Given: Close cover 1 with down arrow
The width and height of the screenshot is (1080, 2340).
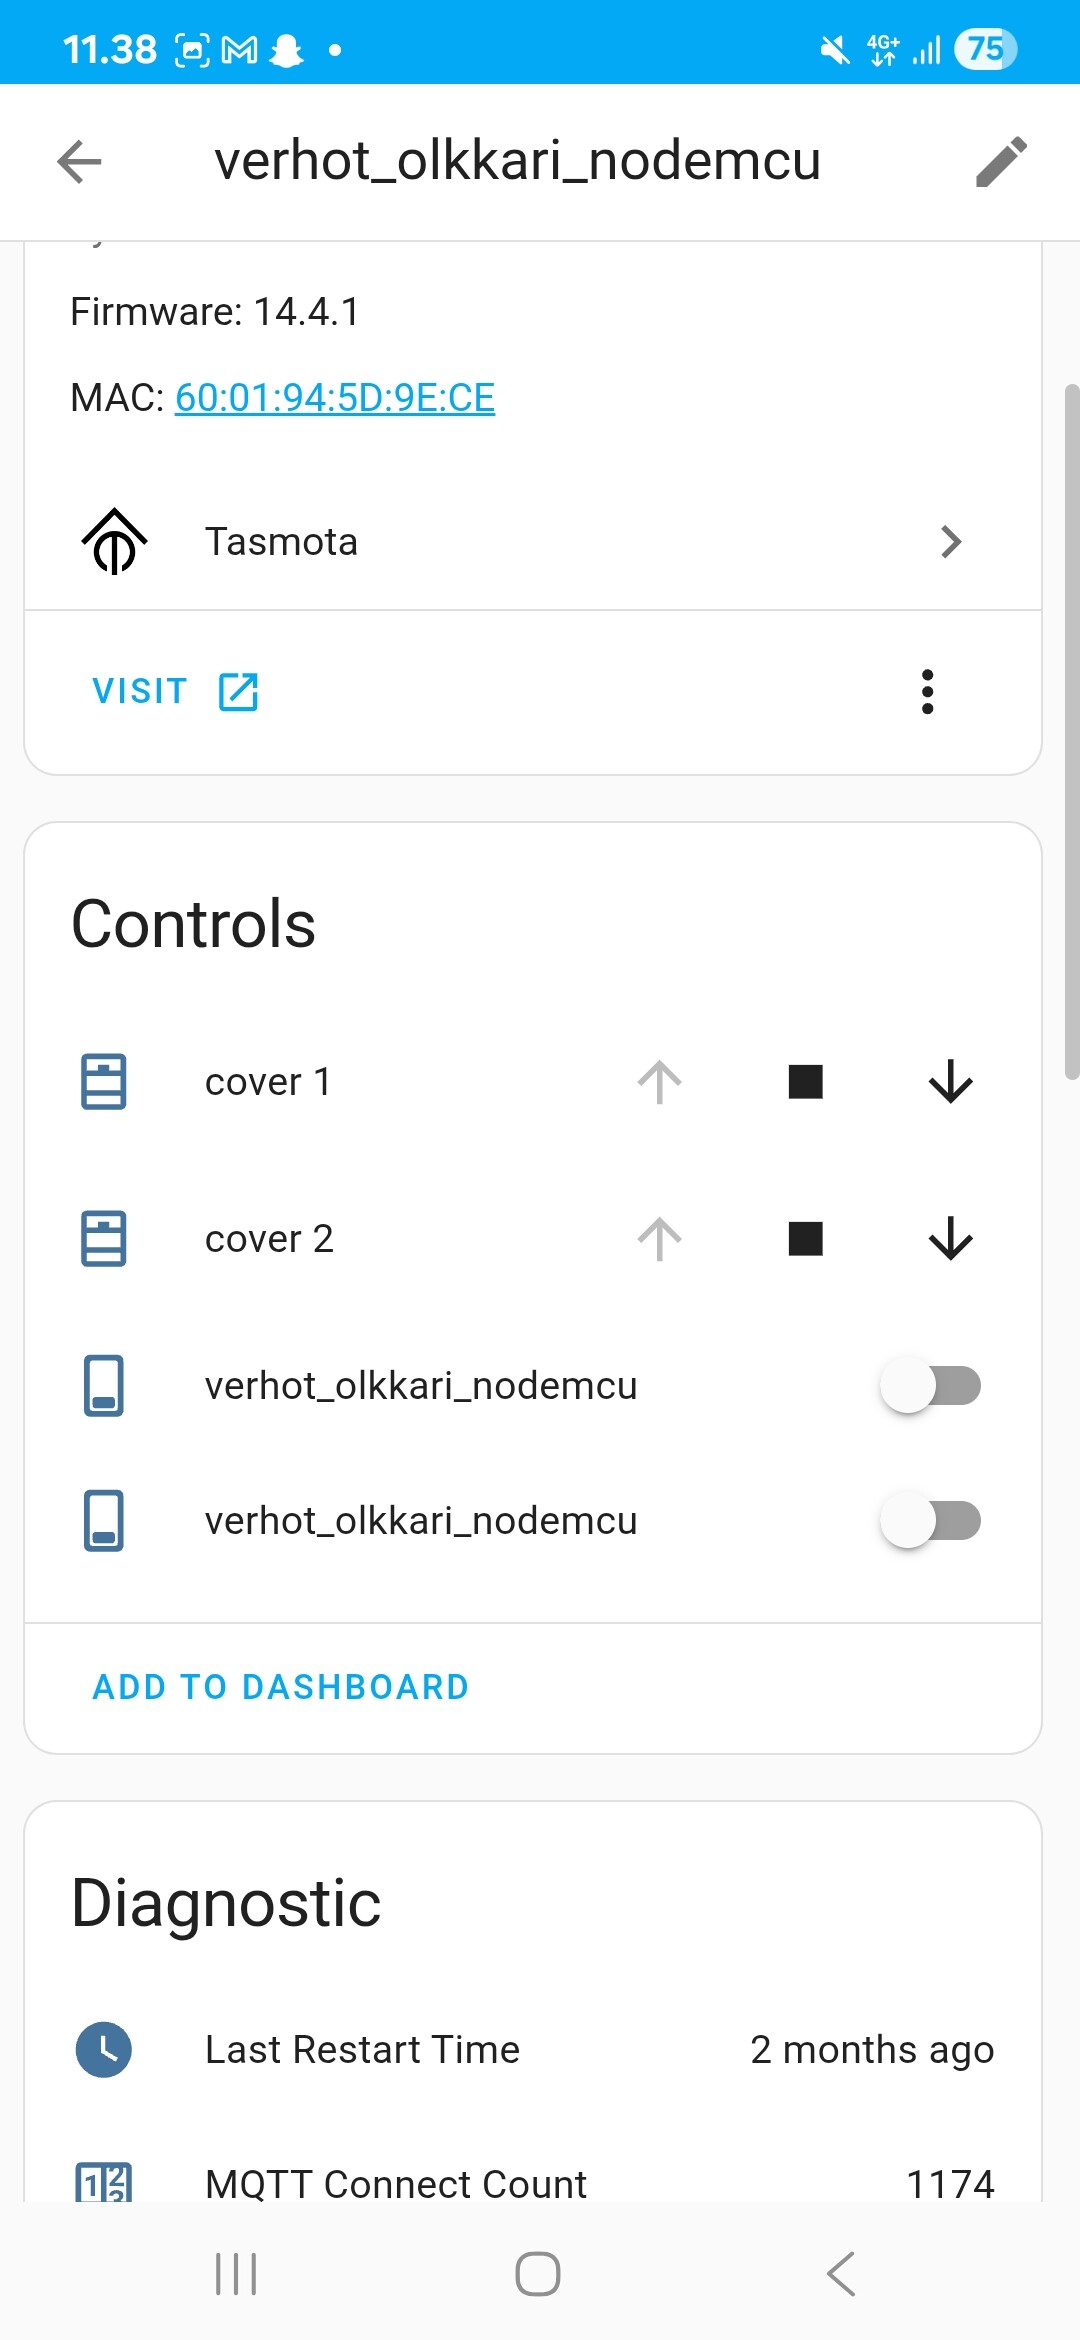Looking at the screenshot, I should 951,1082.
